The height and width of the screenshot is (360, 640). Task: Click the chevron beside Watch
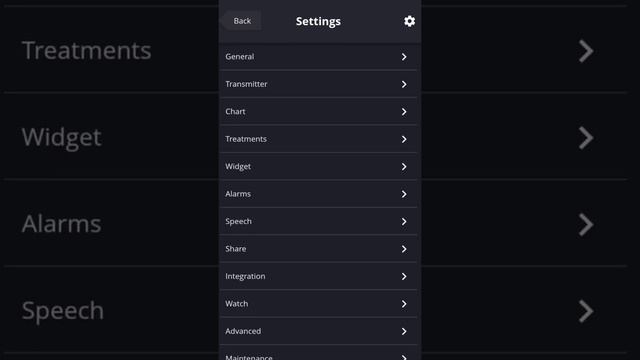(404, 304)
